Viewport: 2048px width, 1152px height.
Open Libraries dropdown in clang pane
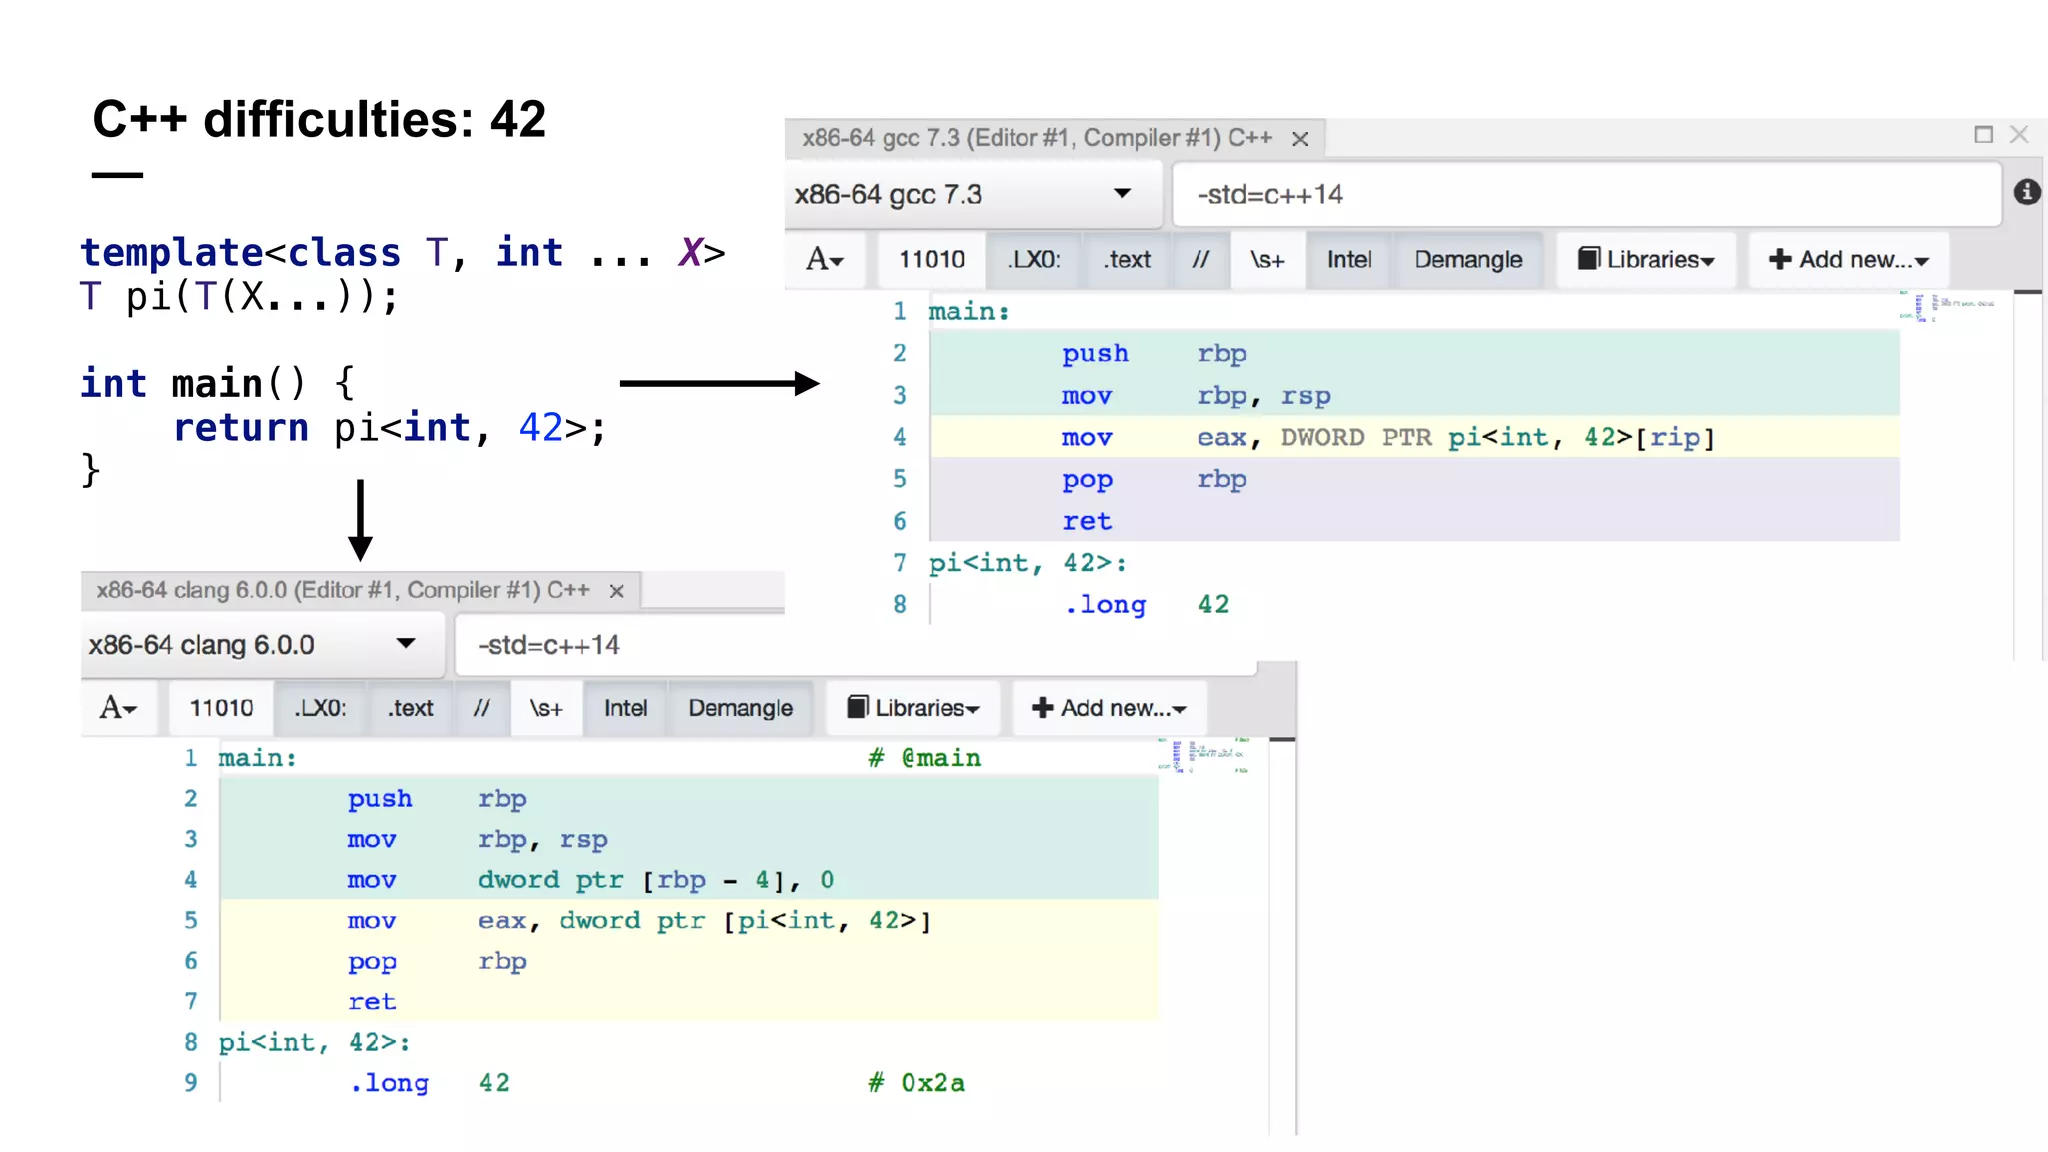[x=913, y=708]
